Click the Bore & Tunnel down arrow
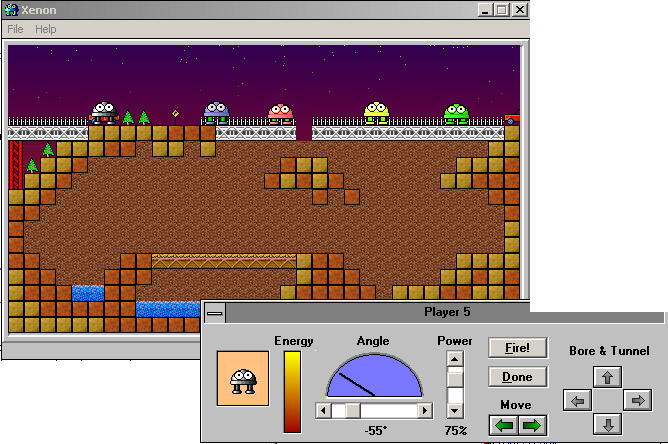This screenshot has height=444, width=668. pos(608,425)
